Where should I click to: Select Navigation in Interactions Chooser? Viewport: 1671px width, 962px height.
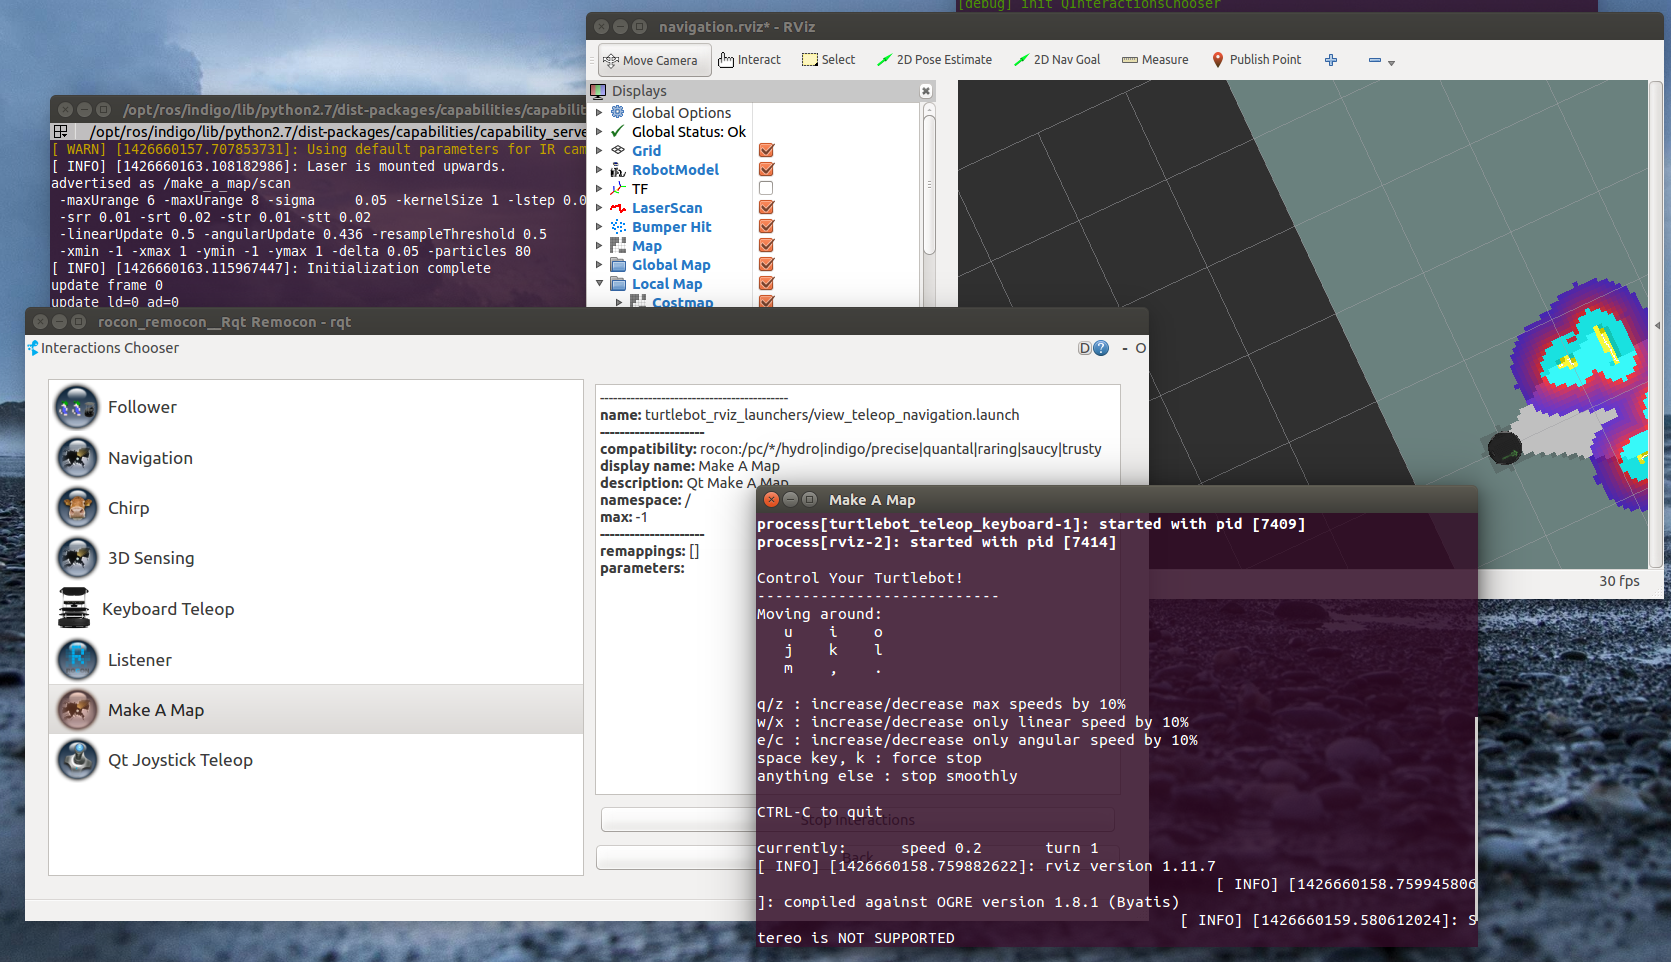[x=150, y=458]
